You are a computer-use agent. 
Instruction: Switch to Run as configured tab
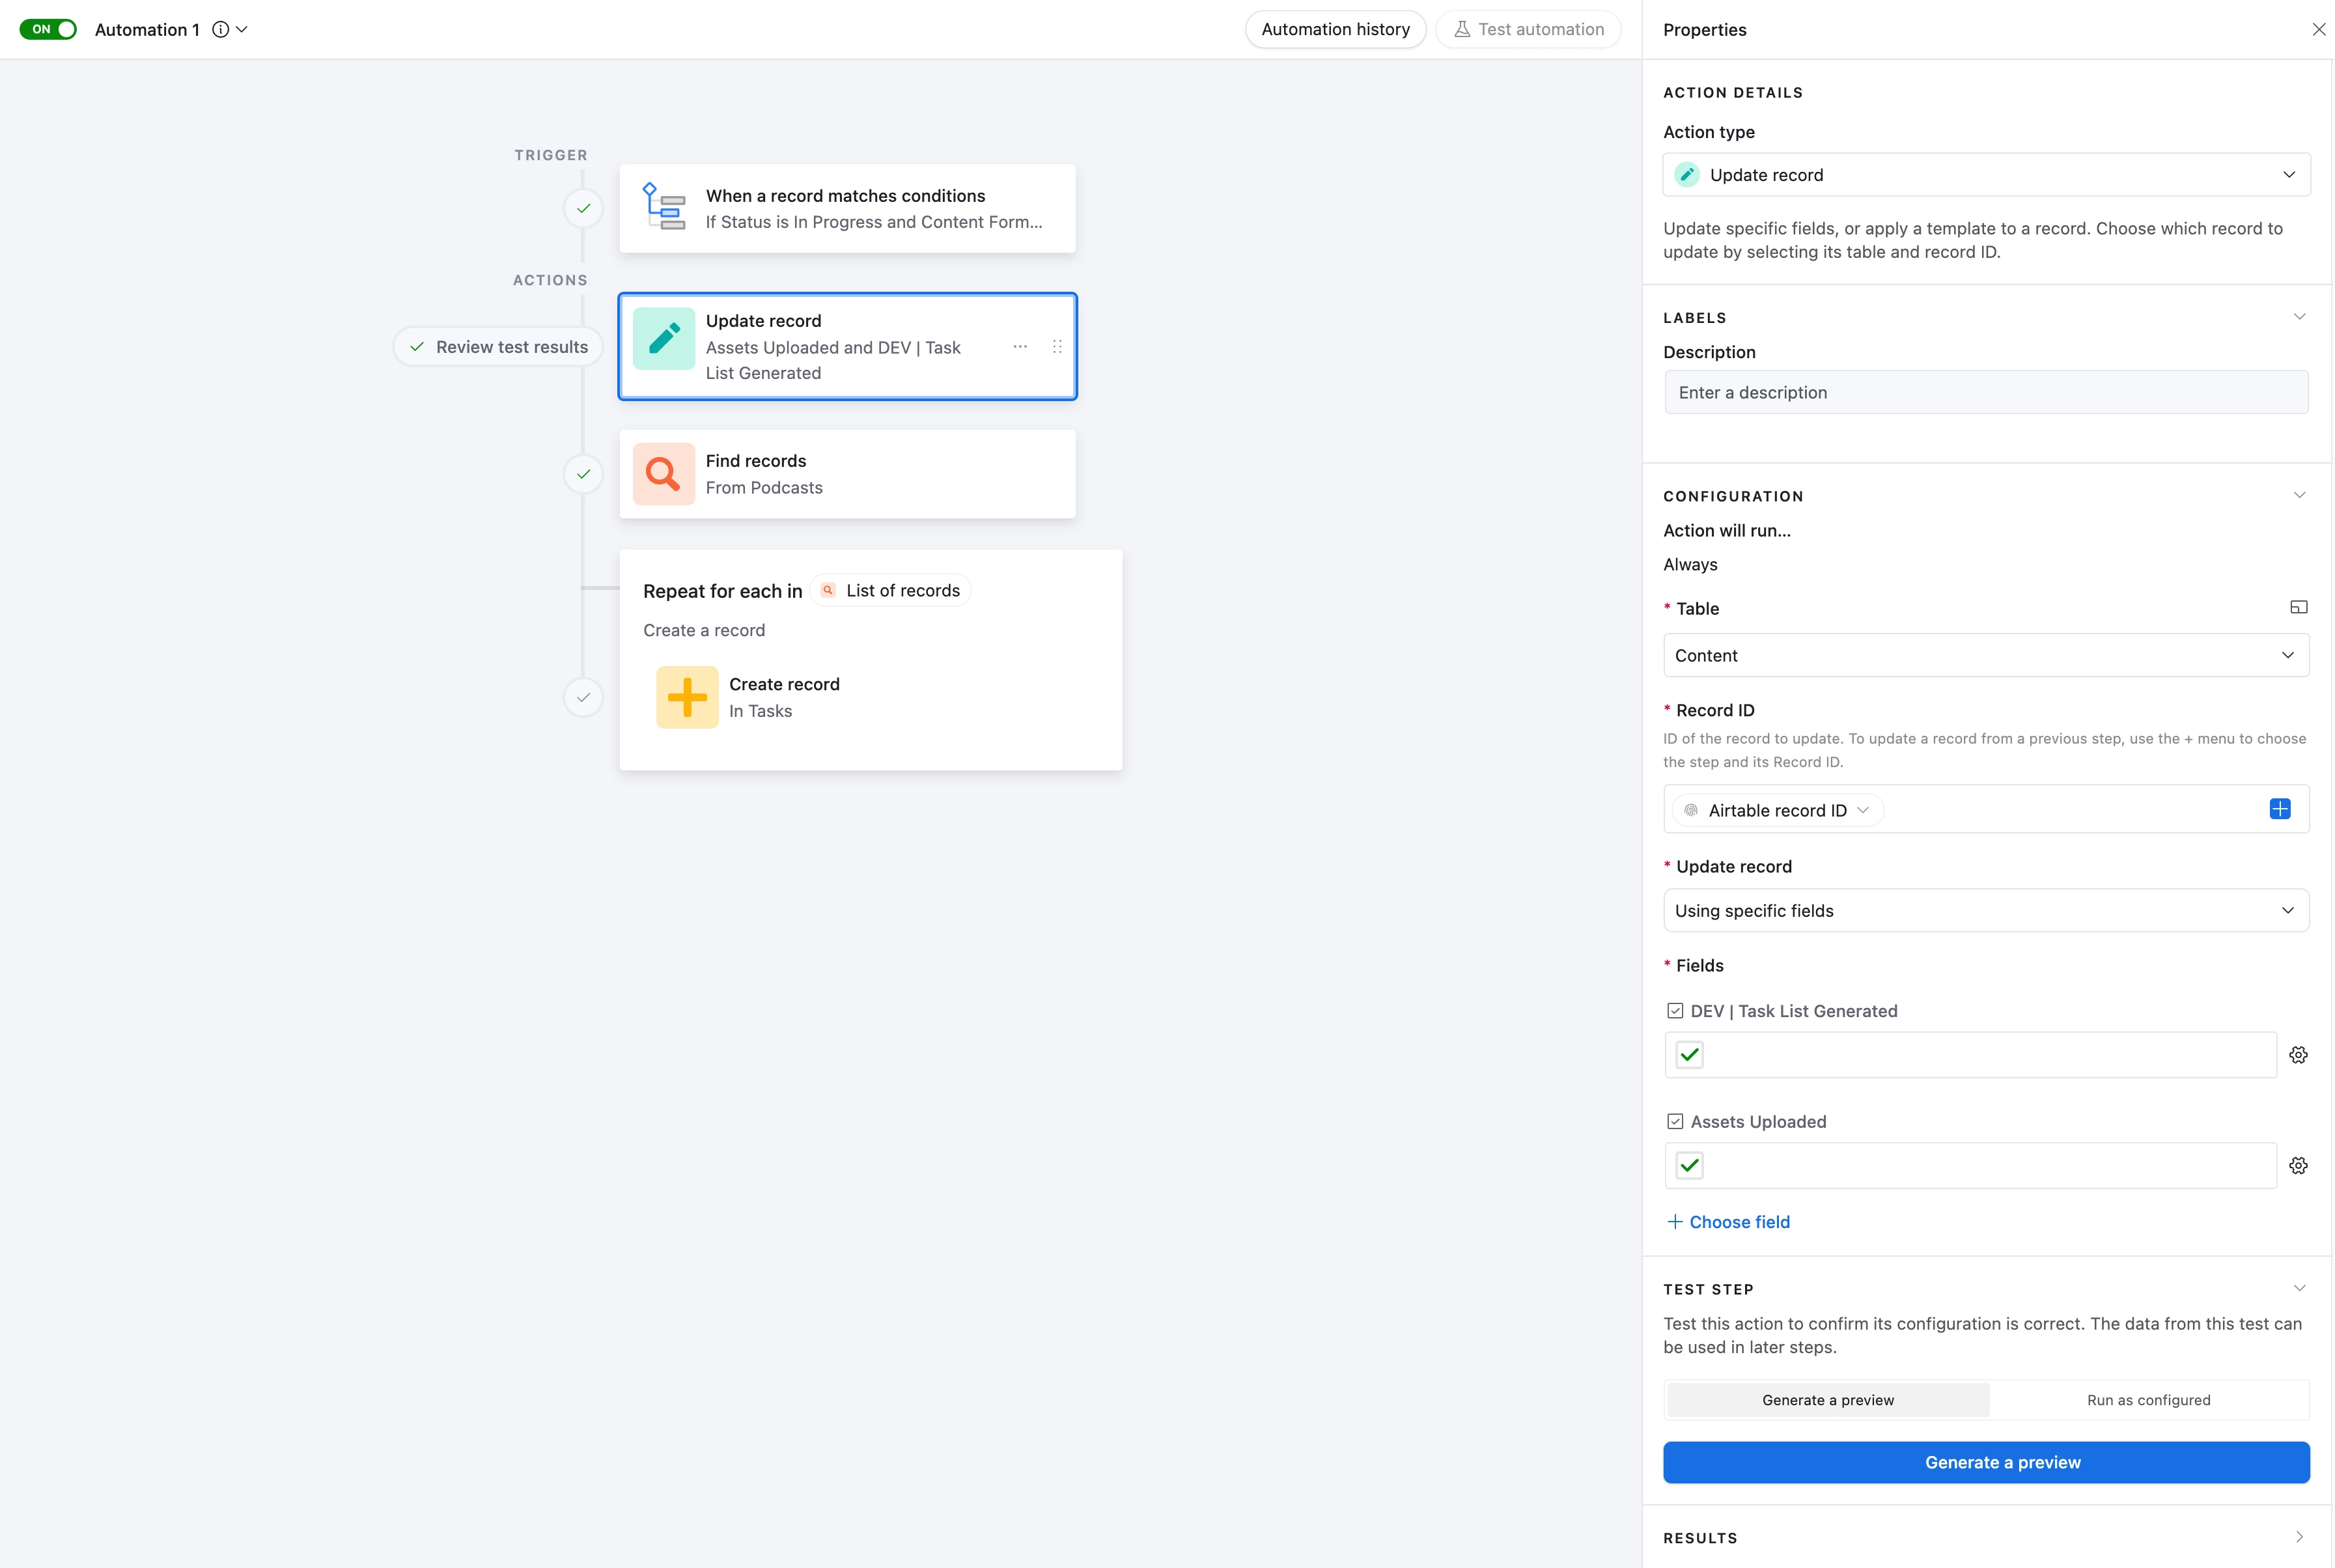(x=2148, y=1400)
